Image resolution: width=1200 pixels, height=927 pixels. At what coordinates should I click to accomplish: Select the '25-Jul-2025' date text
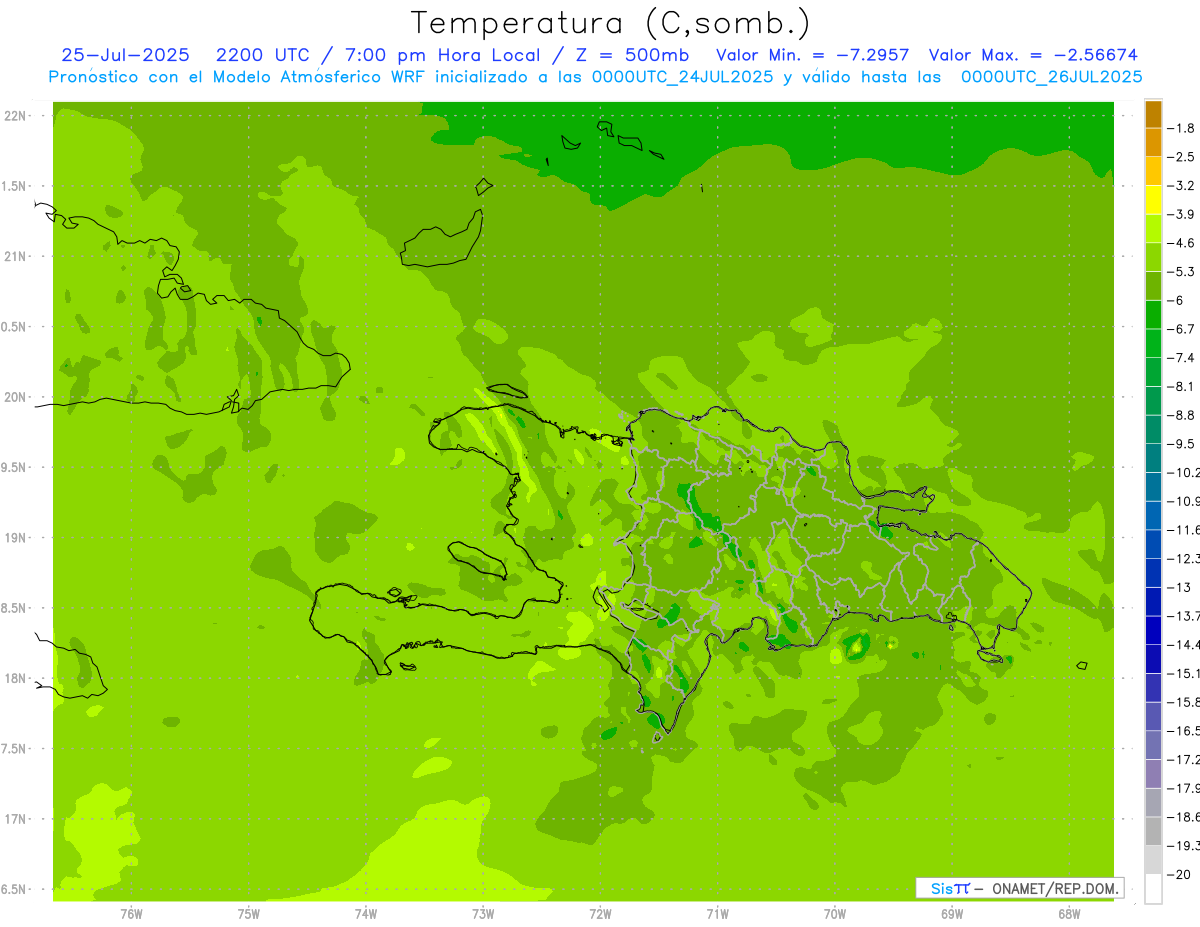click(125, 55)
